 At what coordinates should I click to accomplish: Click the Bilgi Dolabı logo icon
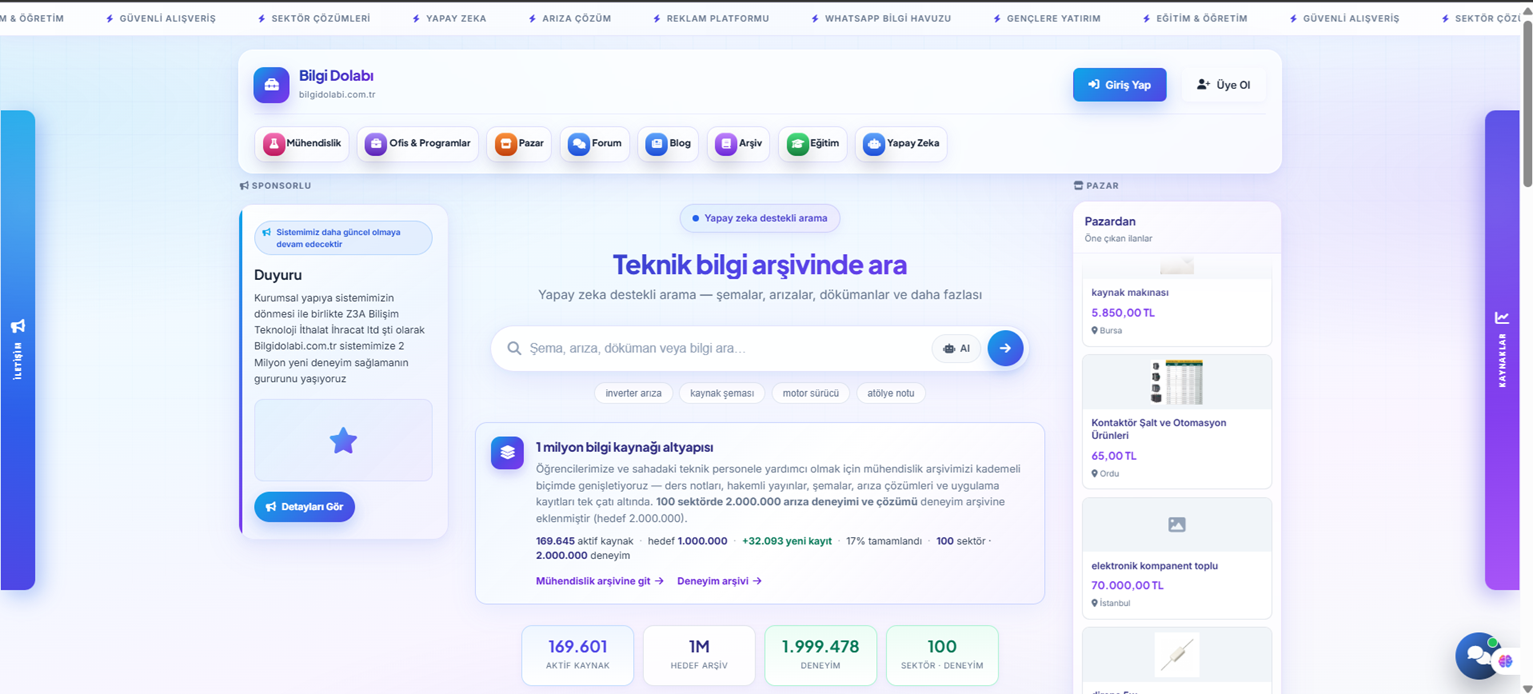pos(271,85)
